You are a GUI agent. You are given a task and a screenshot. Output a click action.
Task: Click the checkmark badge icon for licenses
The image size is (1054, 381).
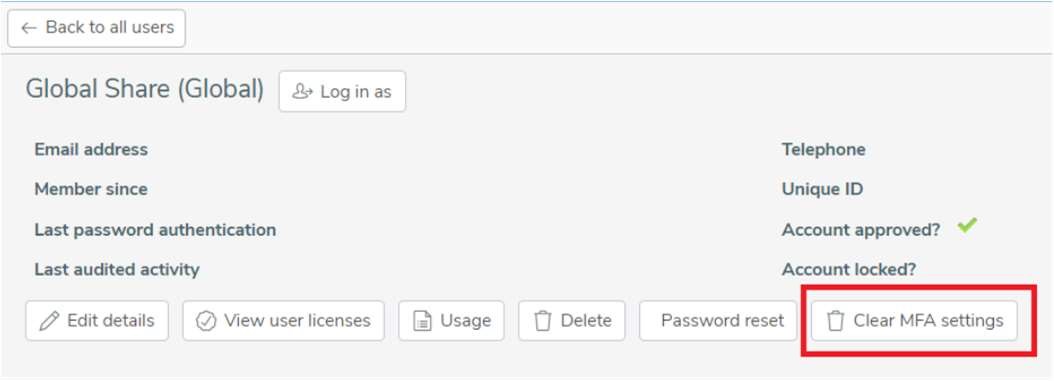click(x=206, y=321)
